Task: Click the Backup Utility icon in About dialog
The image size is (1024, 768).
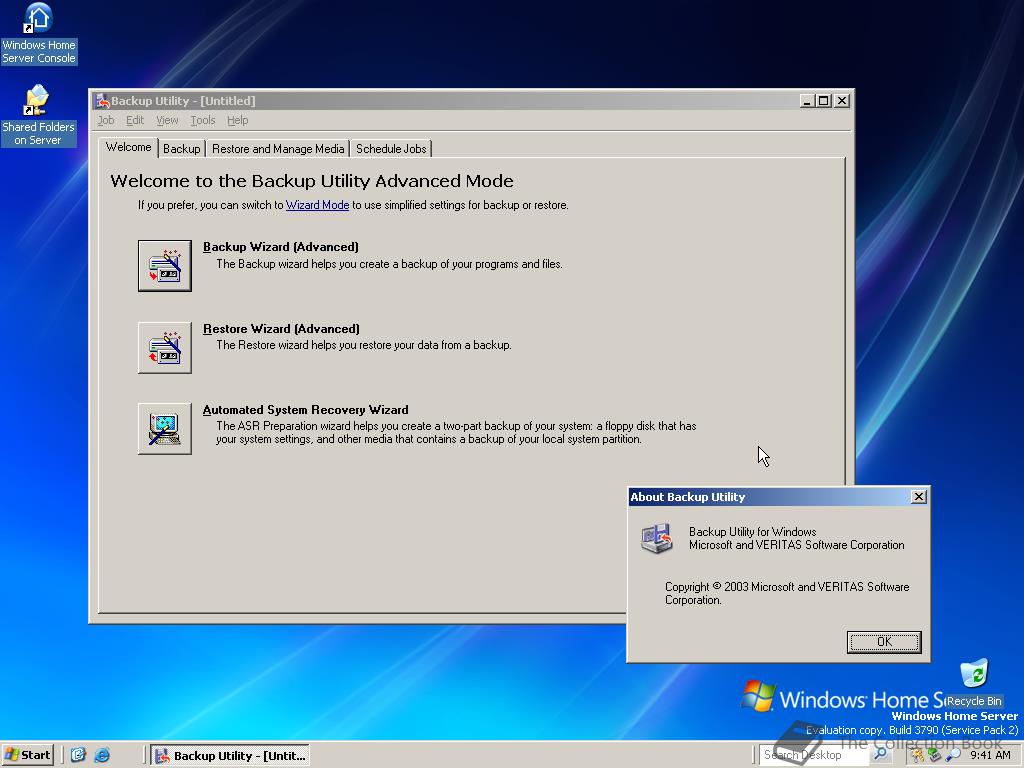Action: 657,538
